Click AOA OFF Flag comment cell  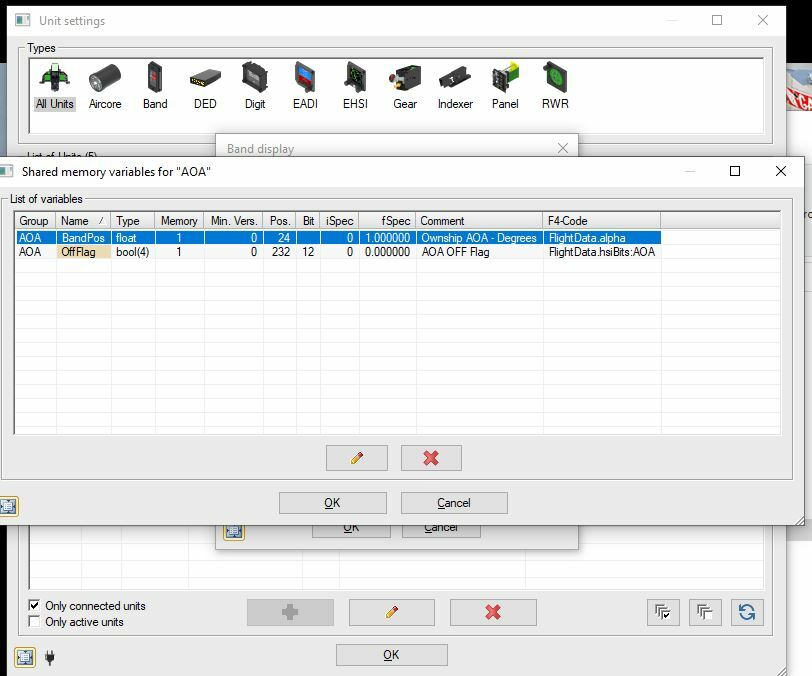pos(479,252)
